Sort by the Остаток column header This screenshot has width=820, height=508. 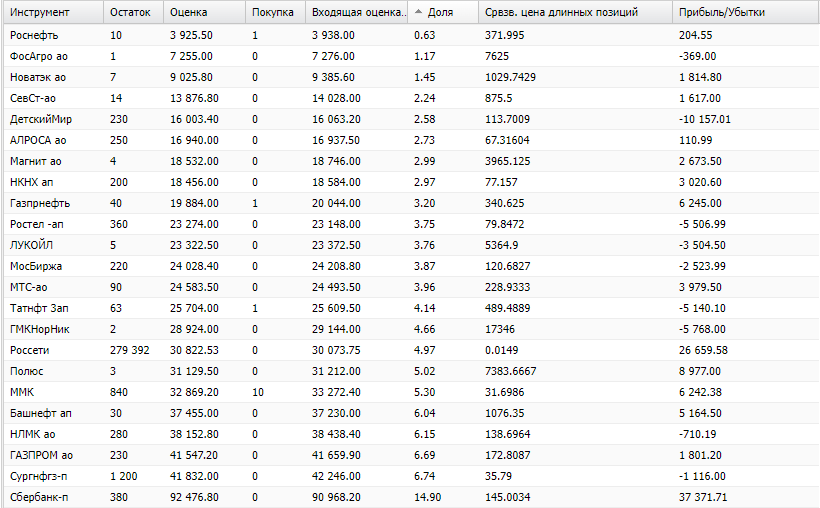(x=134, y=12)
